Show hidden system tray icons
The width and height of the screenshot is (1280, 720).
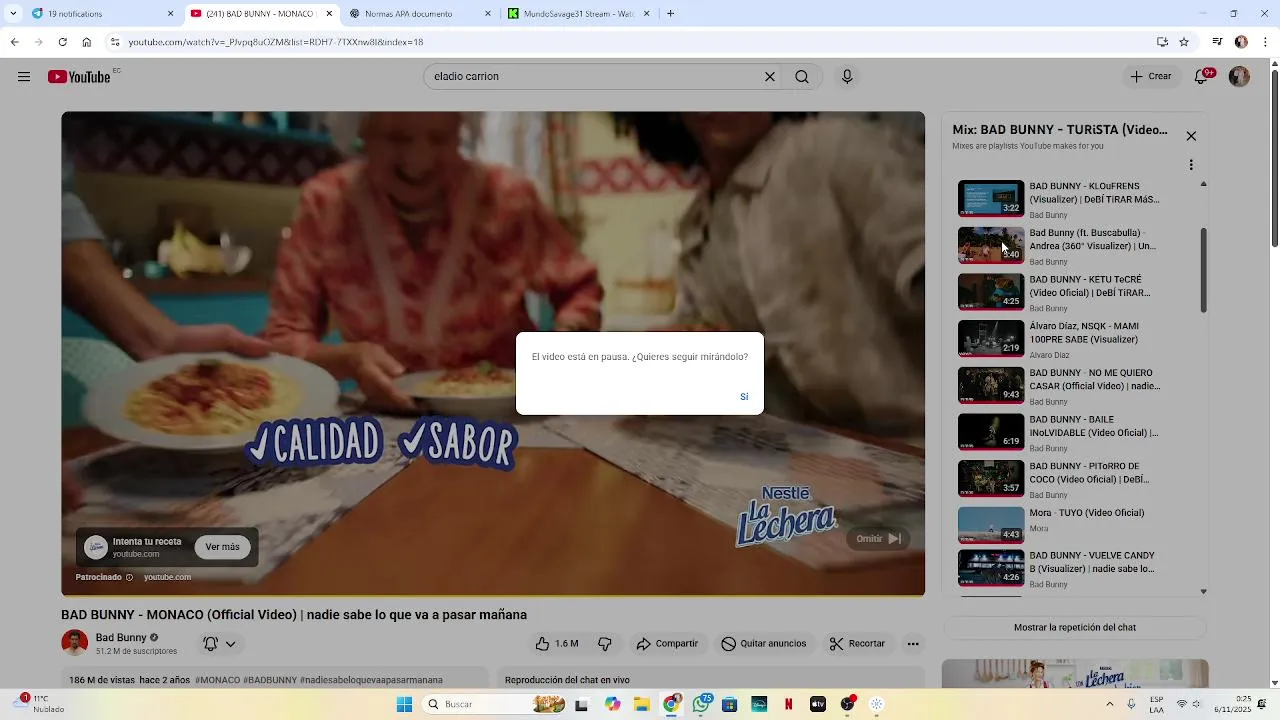(x=1110, y=704)
